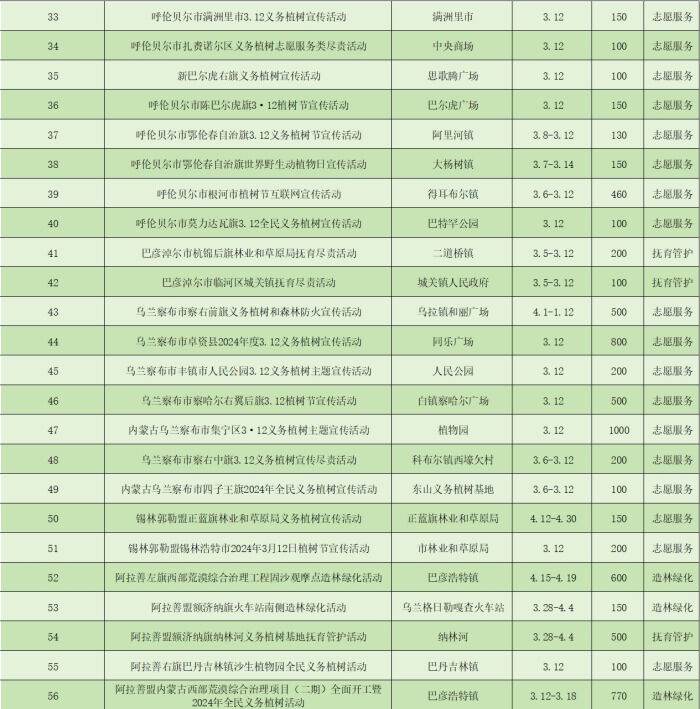Click row number 33 cell
This screenshot has height=709, width=700.
(x=53, y=17)
